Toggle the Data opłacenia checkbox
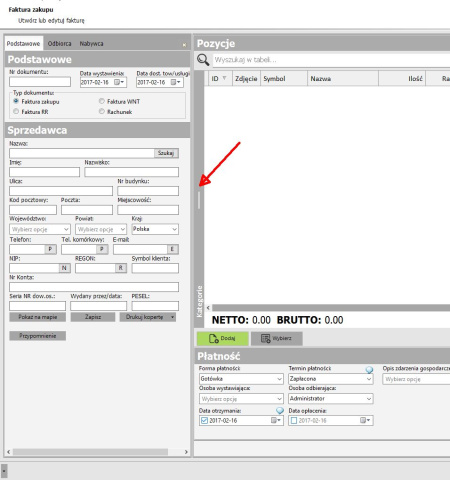 click(294, 421)
